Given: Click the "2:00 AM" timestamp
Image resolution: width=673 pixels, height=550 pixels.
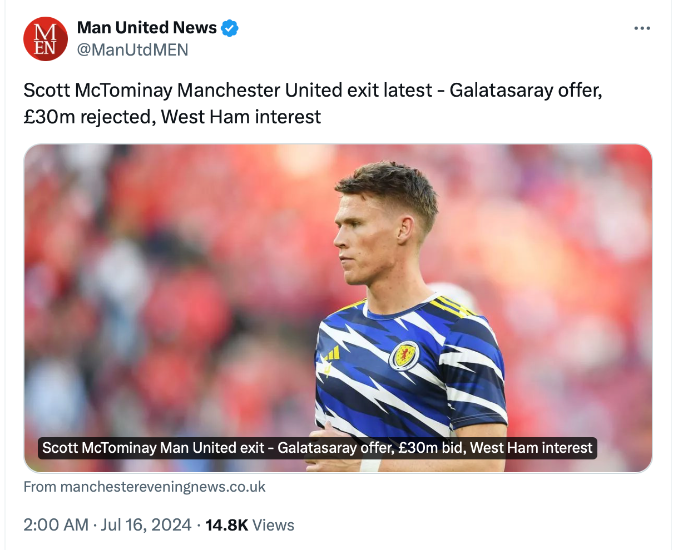Looking at the screenshot, I should 55,524.
